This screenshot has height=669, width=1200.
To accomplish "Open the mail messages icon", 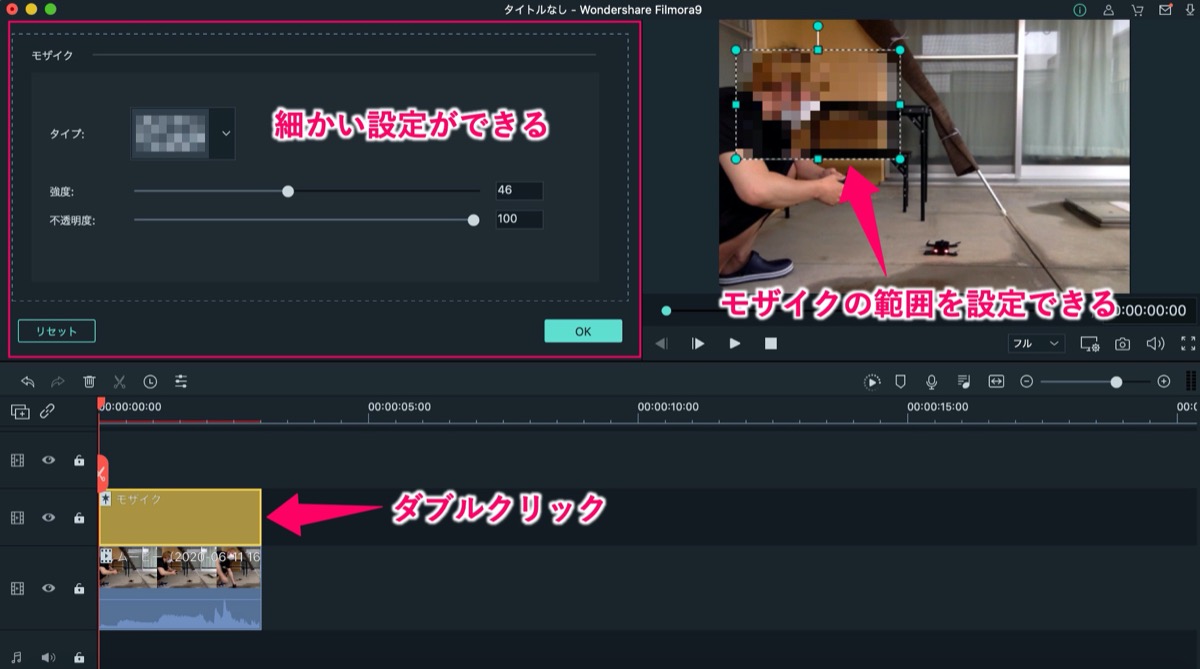I will pos(1165,9).
